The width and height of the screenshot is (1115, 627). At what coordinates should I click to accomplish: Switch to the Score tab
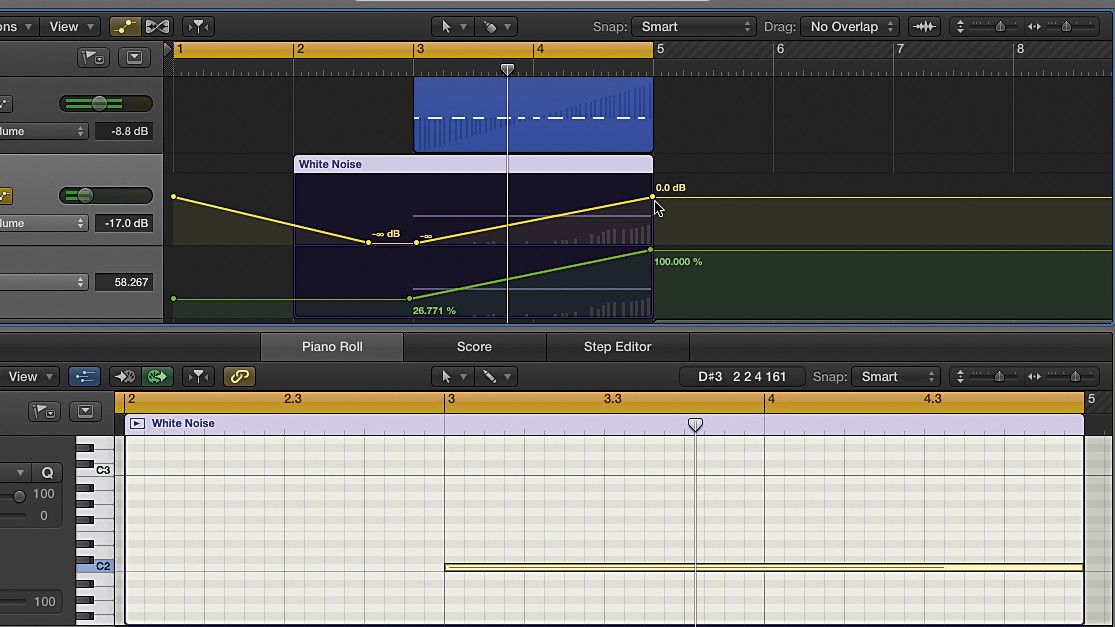(474, 347)
